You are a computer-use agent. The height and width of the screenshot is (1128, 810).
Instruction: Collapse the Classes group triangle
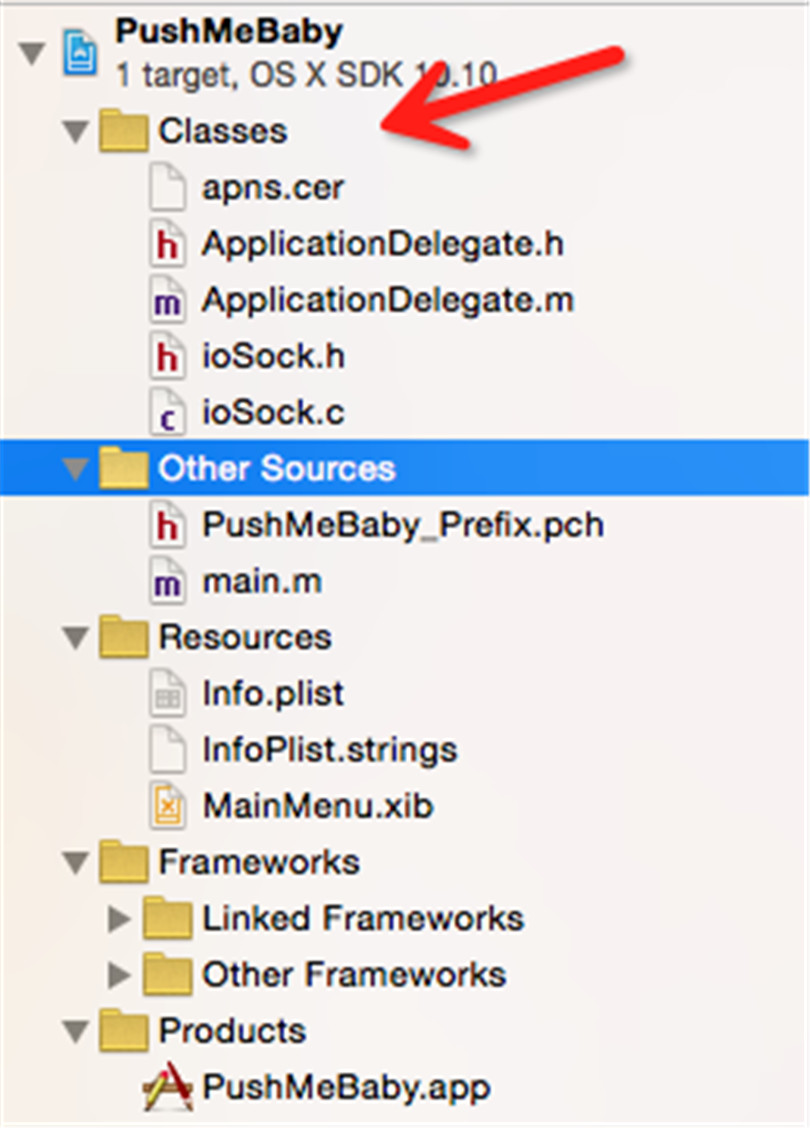point(74,132)
